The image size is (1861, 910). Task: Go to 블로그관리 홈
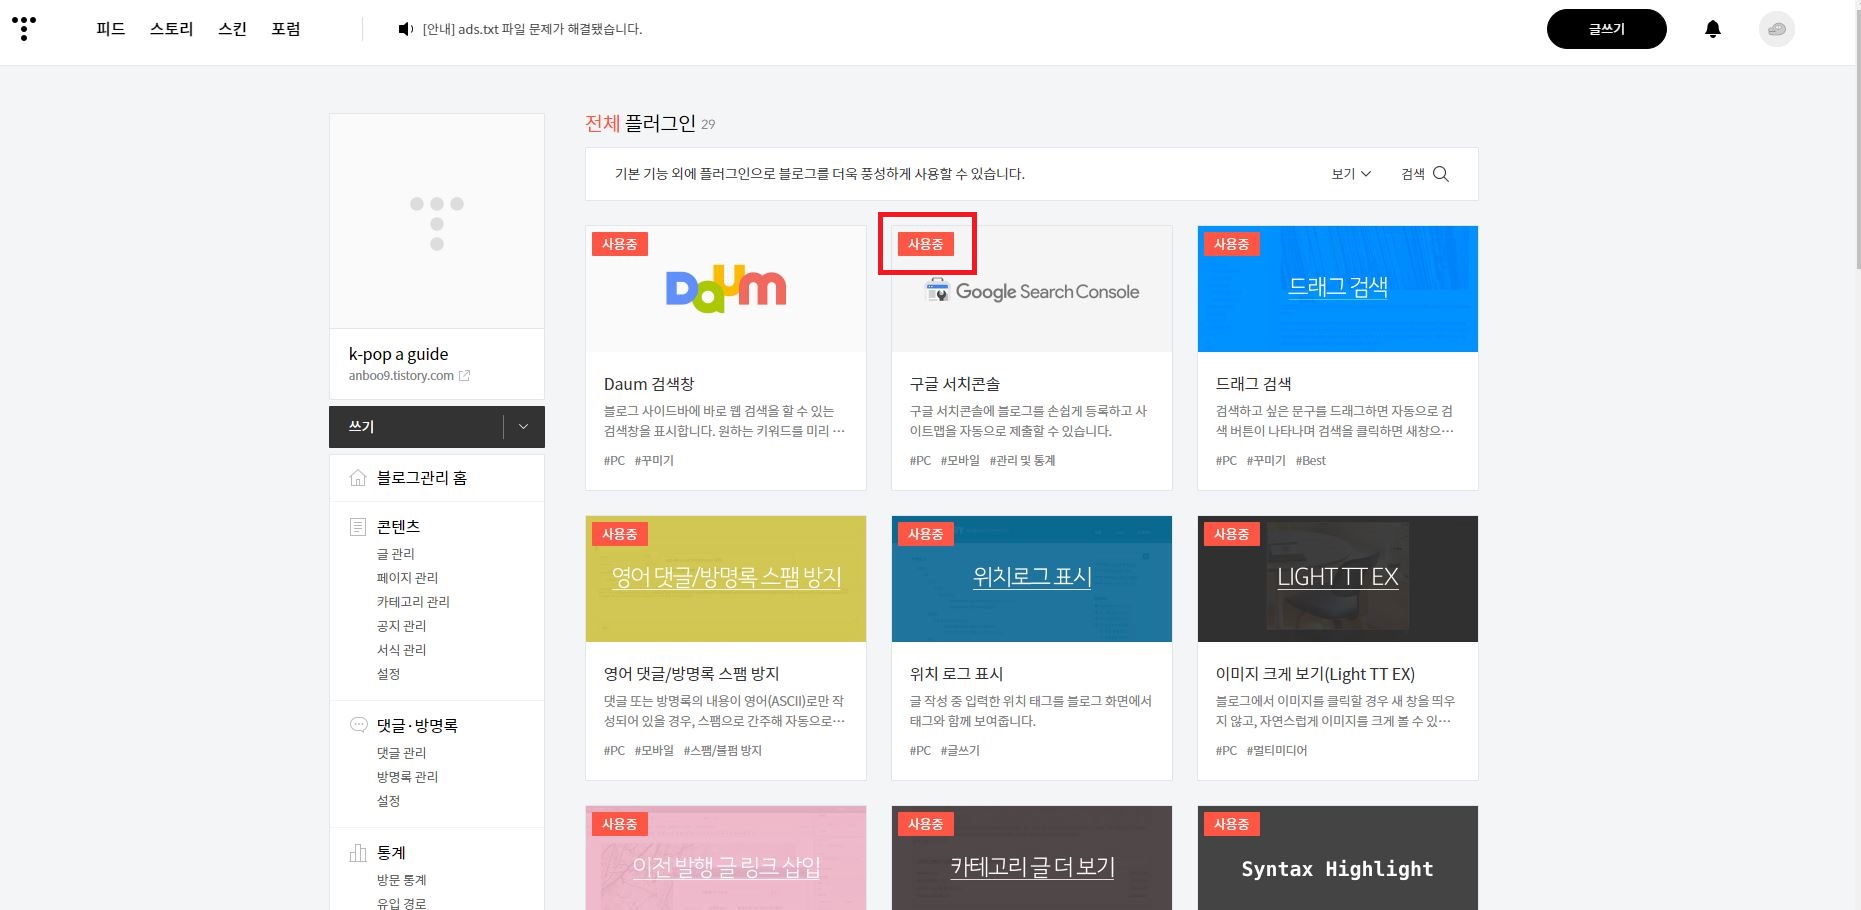(422, 478)
